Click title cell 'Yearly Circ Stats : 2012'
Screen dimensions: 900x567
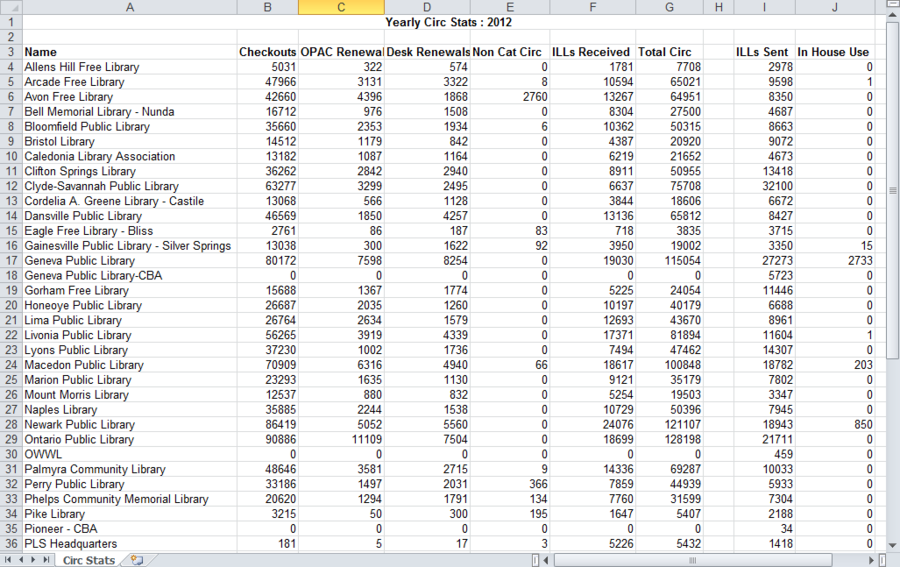click(x=448, y=22)
